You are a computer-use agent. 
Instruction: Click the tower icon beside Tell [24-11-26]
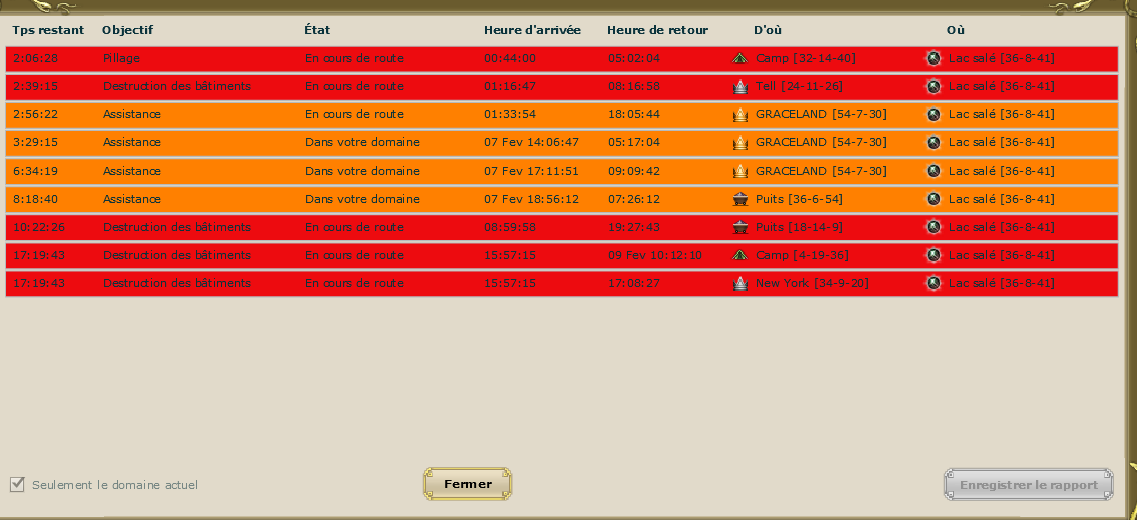(x=740, y=86)
